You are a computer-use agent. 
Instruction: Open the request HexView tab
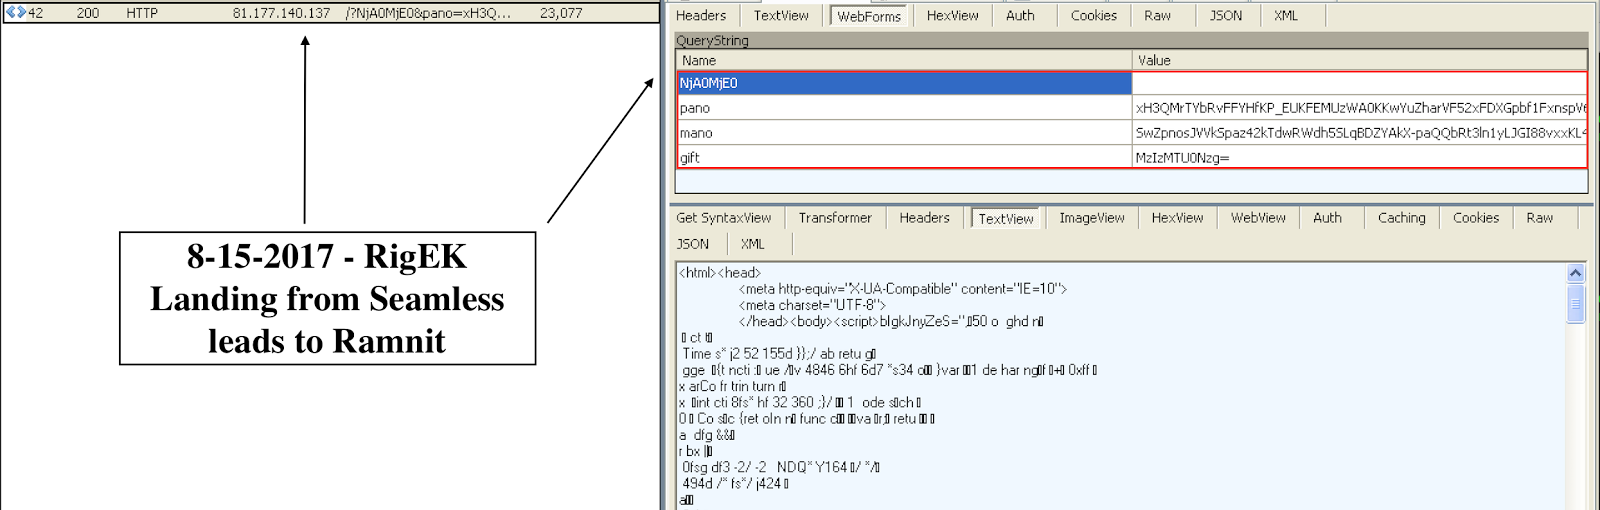[x=952, y=15]
